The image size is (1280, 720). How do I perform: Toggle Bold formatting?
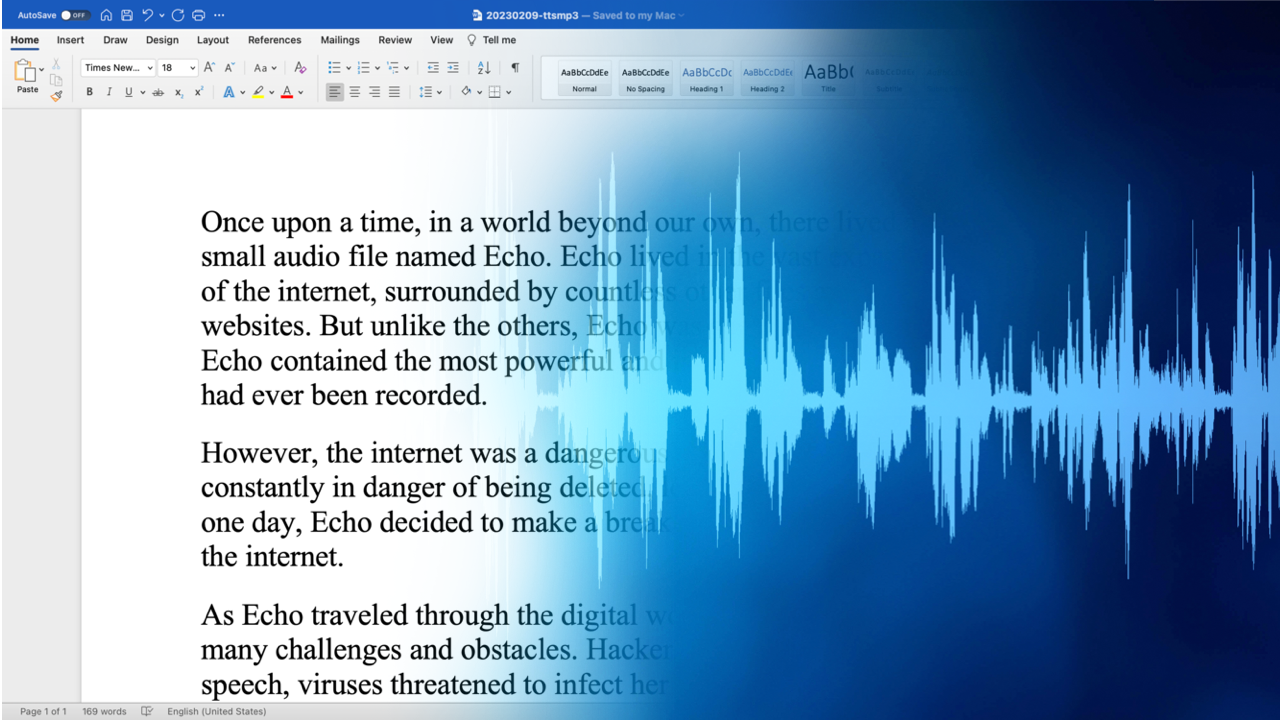point(89,92)
